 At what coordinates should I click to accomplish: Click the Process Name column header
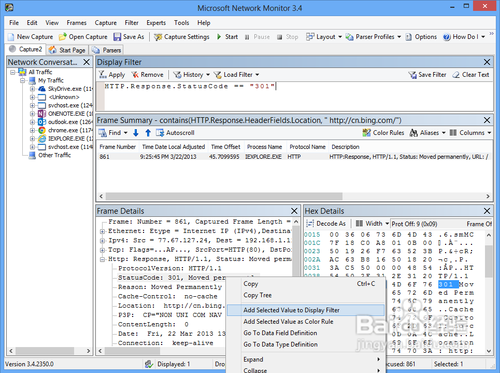click(x=264, y=147)
